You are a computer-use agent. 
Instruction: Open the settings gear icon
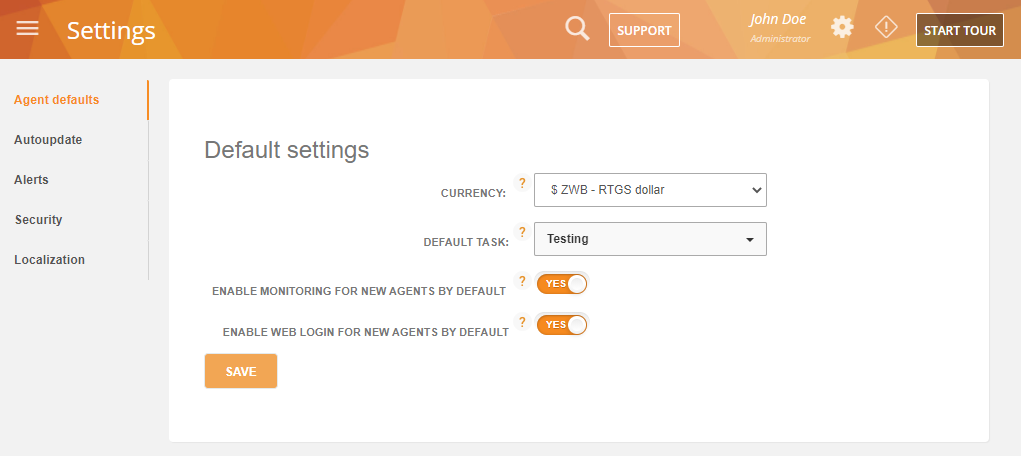[842, 28]
